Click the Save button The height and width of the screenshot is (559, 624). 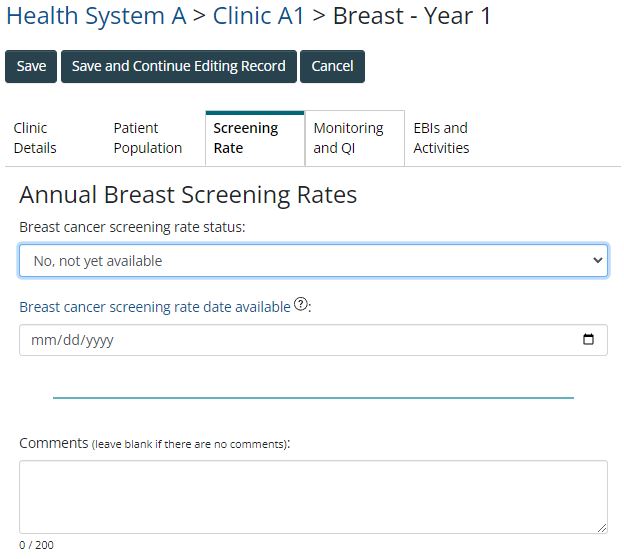click(31, 66)
